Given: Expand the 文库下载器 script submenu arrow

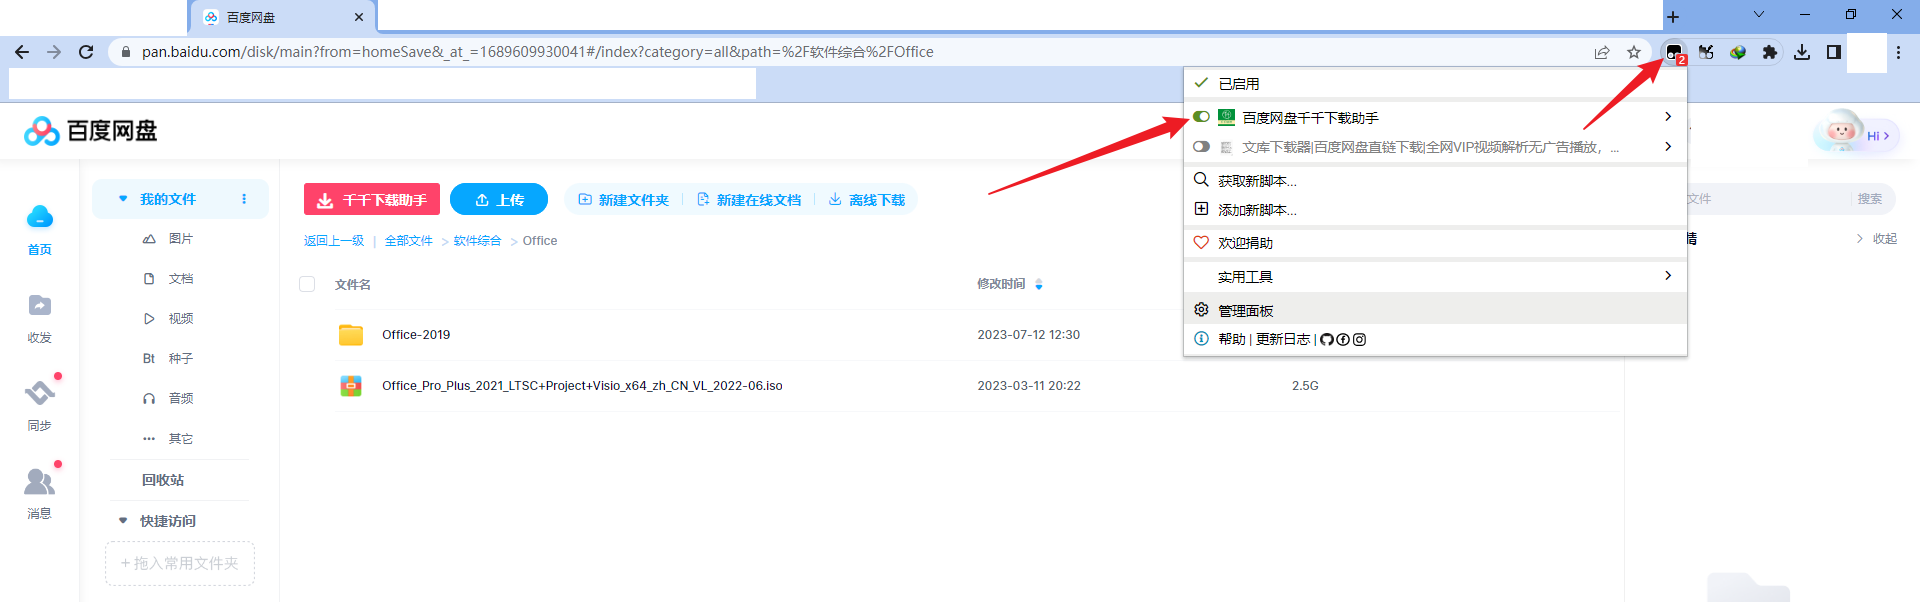Looking at the screenshot, I should [1668, 147].
